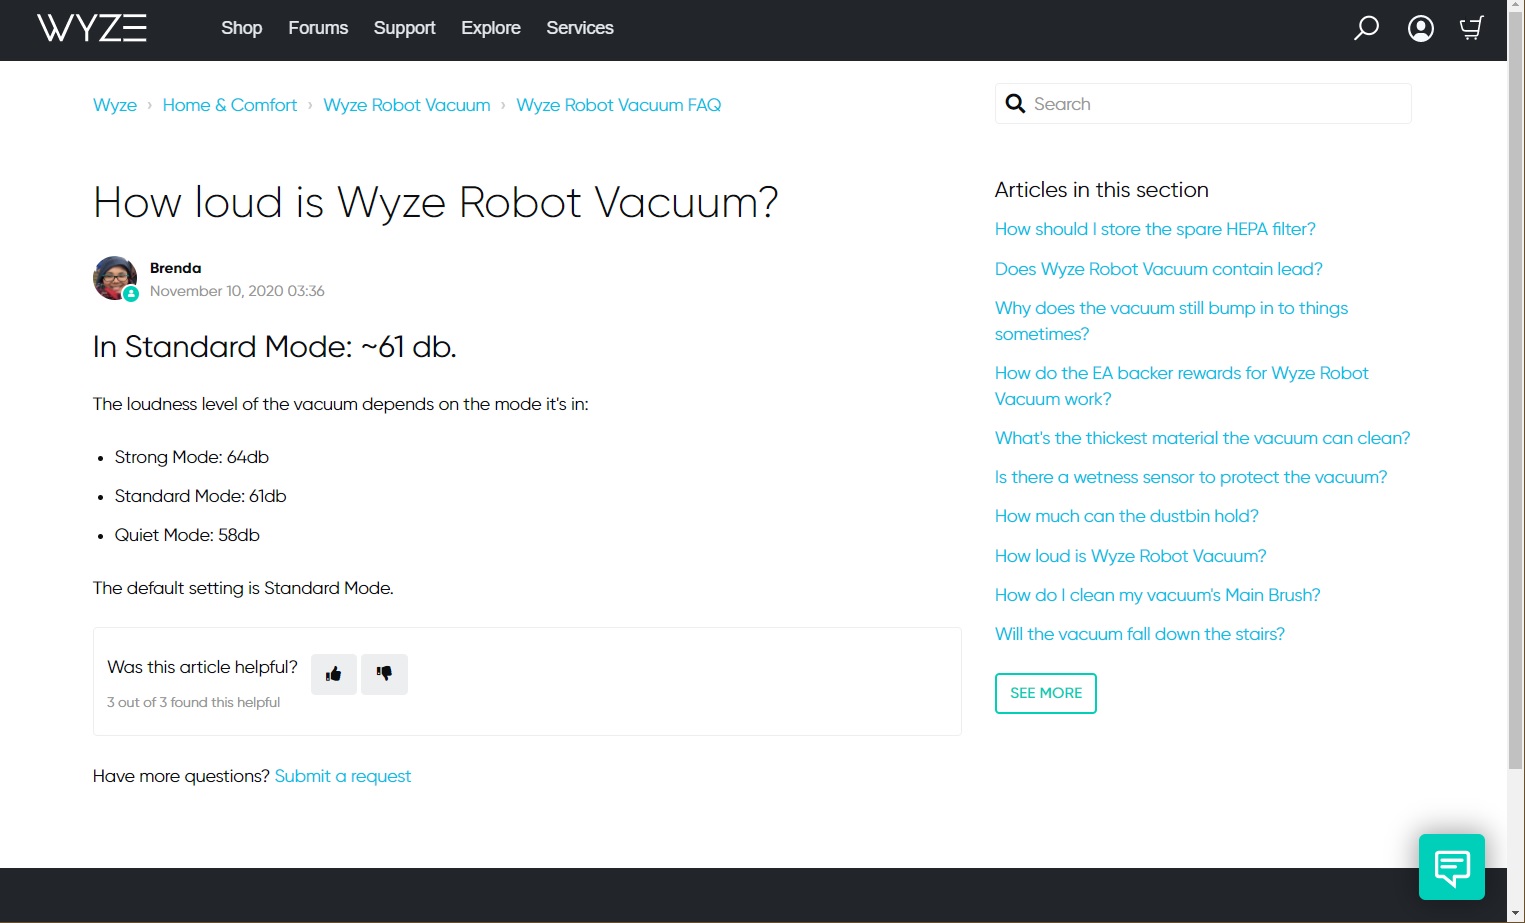The width and height of the screenshot is (1525, 923).
Task: Open 'Why does the vacuum still bump in to things'
Action: [x=1171, y=321]
